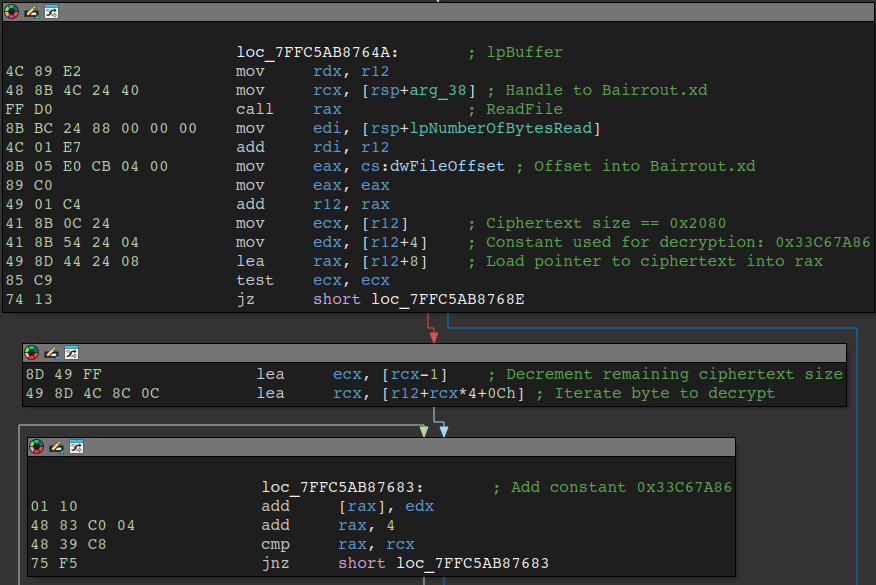Click opcode bytes '75 F5'
This screenshot has height=585, width=876.
[54, 563]
